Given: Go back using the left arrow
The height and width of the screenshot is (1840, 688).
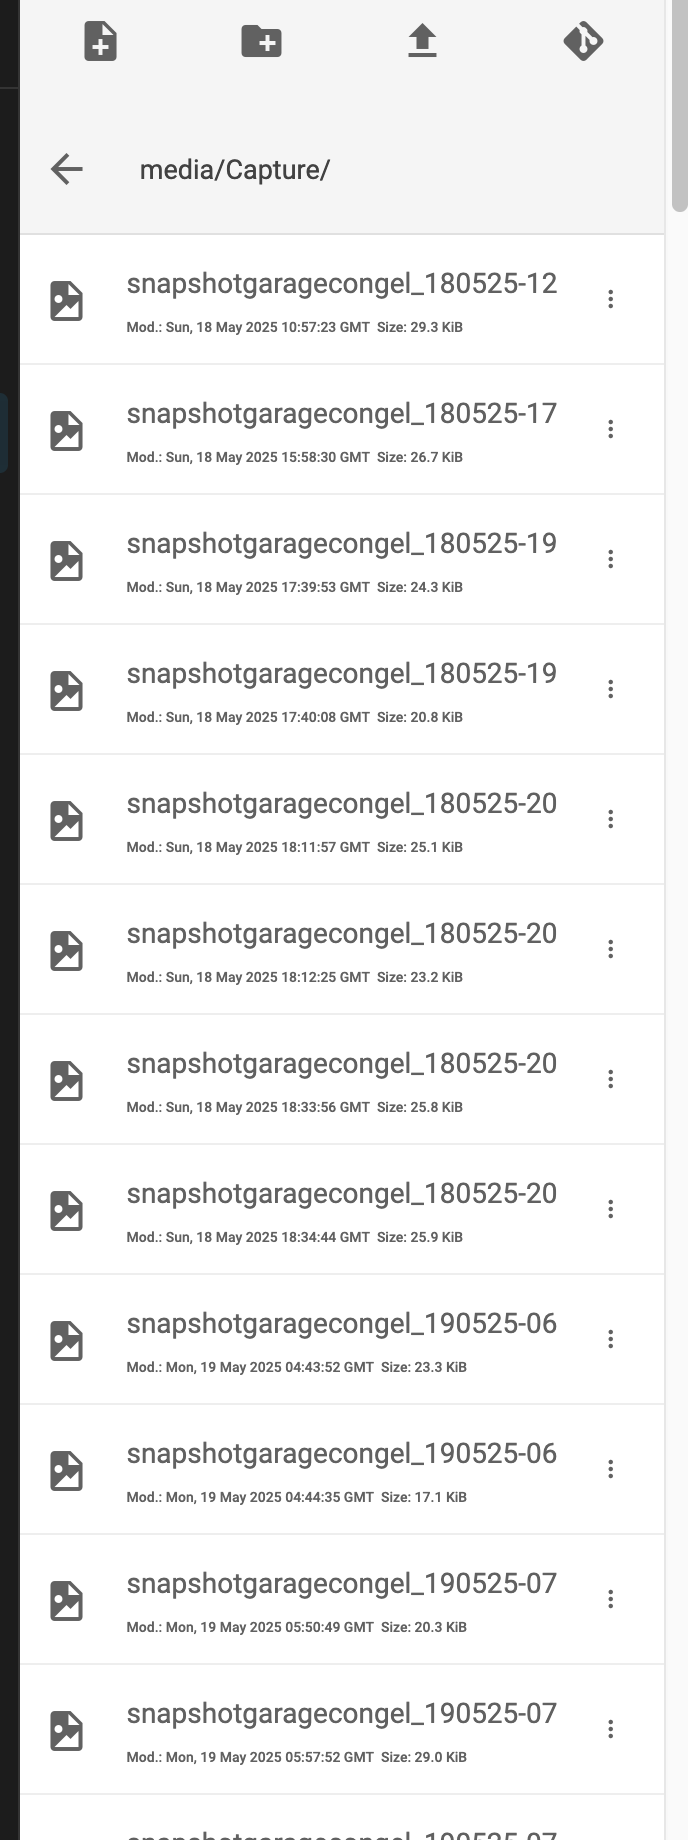Looking at the screenshot, I should click(x=67, y=169).
